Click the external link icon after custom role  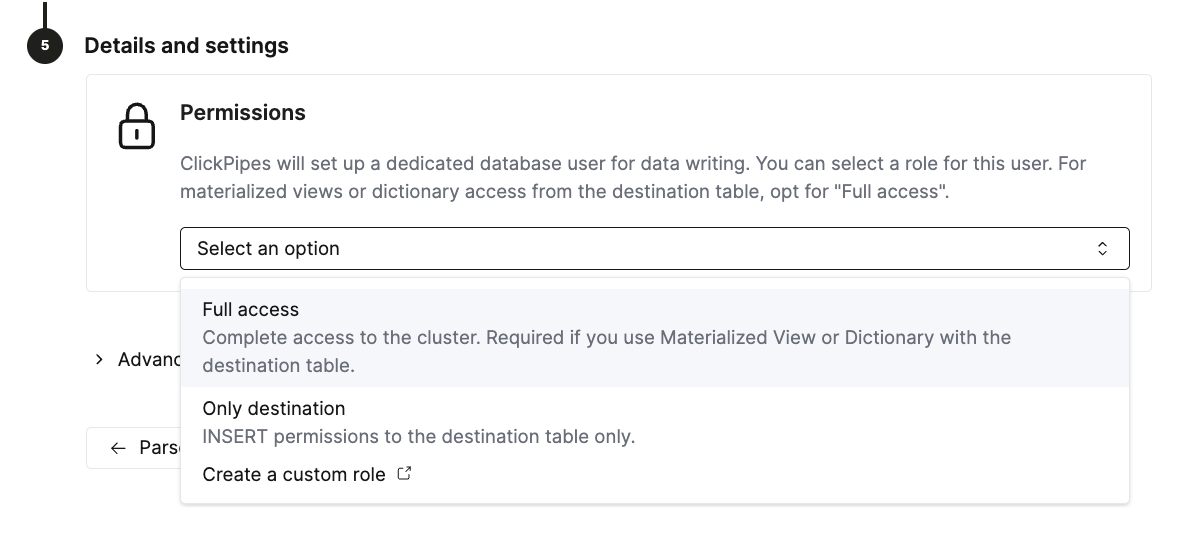[x=404, y=474]
